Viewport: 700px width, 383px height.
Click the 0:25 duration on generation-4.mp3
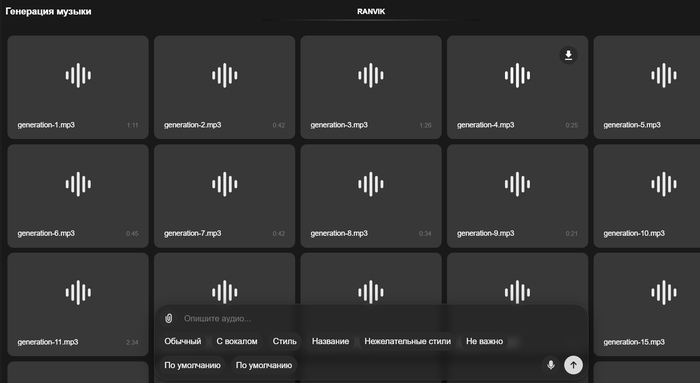572,125
